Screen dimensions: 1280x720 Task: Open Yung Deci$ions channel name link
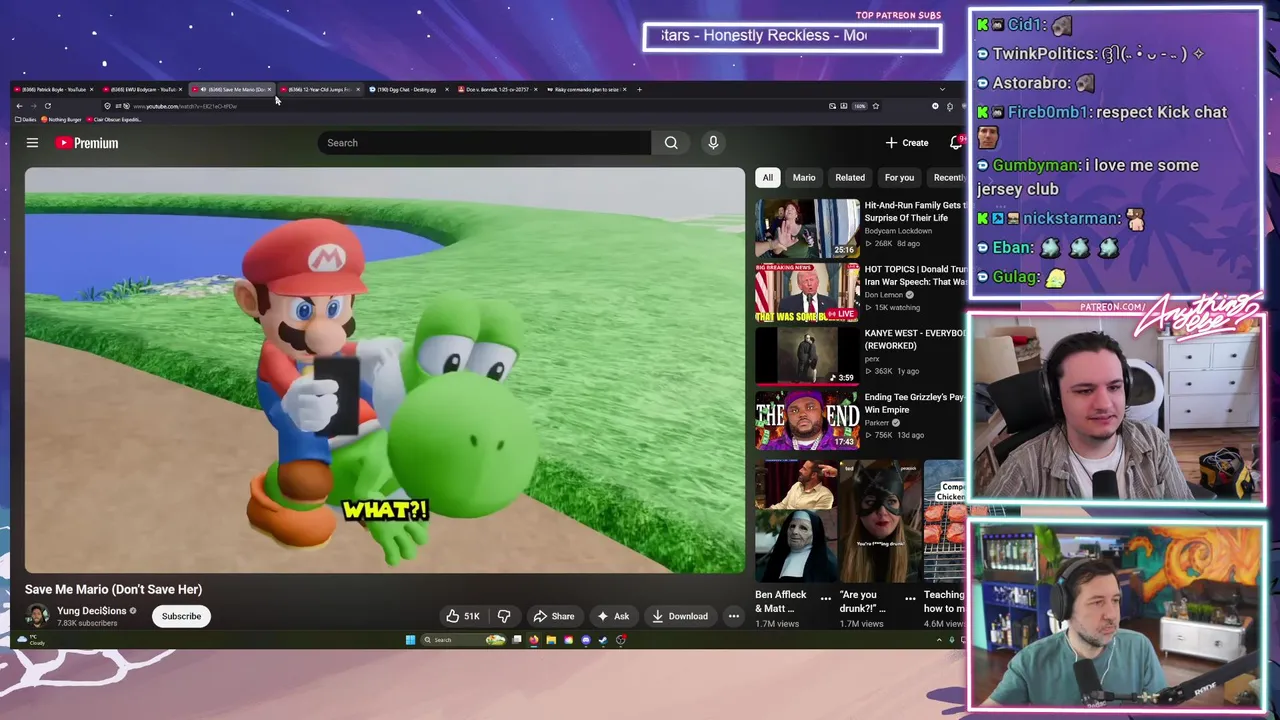(91, 611)
